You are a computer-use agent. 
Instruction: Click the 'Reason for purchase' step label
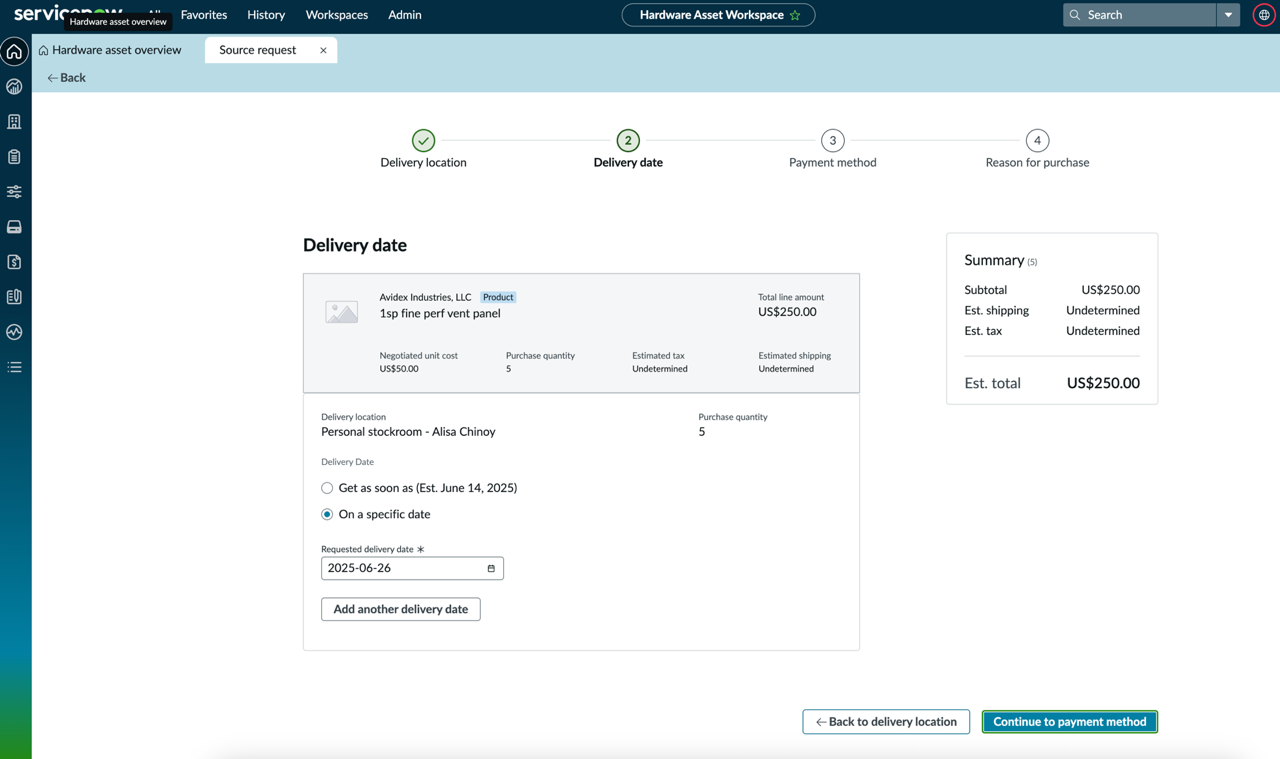pyautogui.click(x=1037, y=162)
